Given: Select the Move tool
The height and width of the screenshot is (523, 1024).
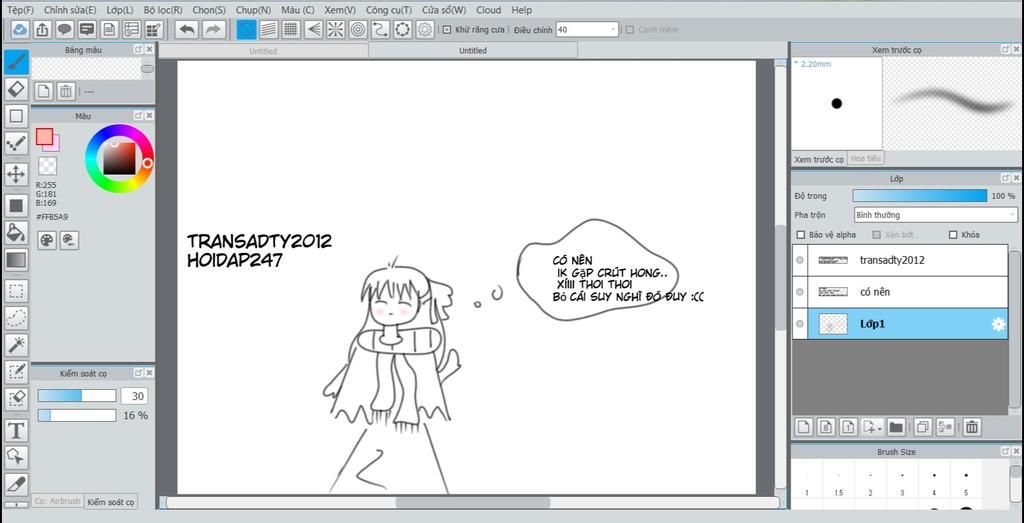Looking at the screenshot, I should (16, 174).
